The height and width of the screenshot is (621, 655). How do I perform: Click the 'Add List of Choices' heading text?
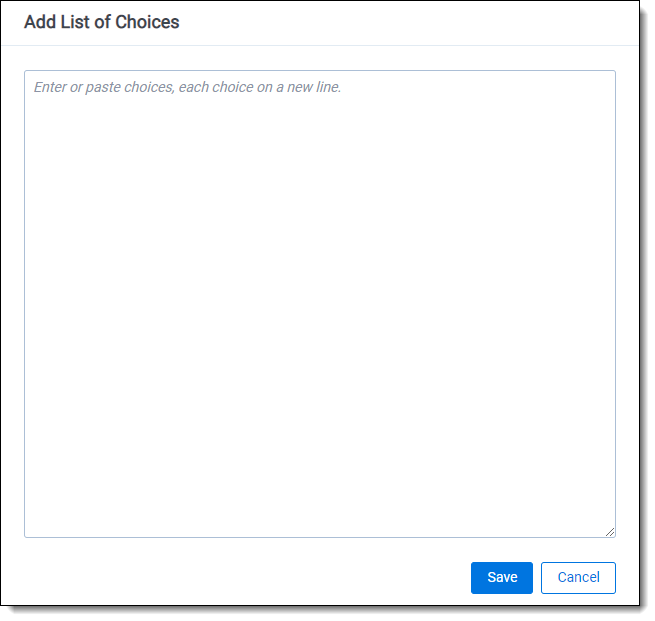(x=102, y=22)
